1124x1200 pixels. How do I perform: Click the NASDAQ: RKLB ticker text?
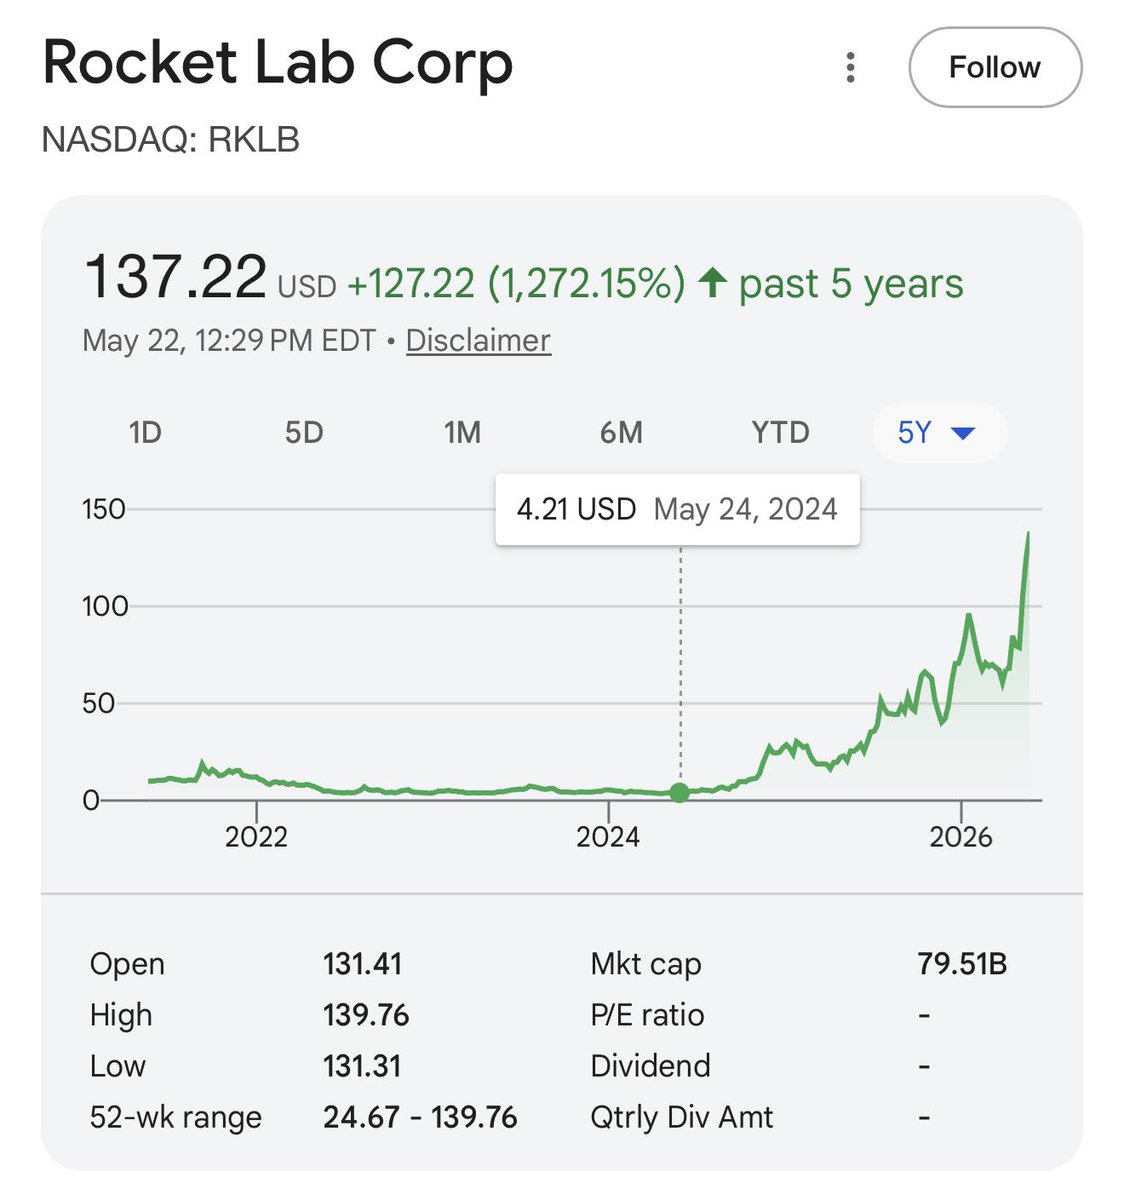(x=171, y=139)
